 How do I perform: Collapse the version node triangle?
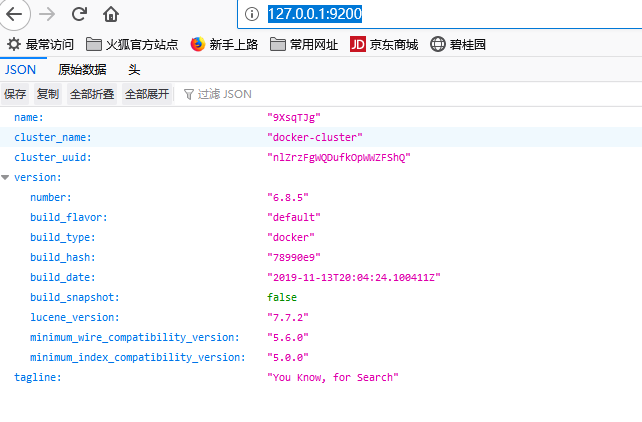[x=5, y=177]
